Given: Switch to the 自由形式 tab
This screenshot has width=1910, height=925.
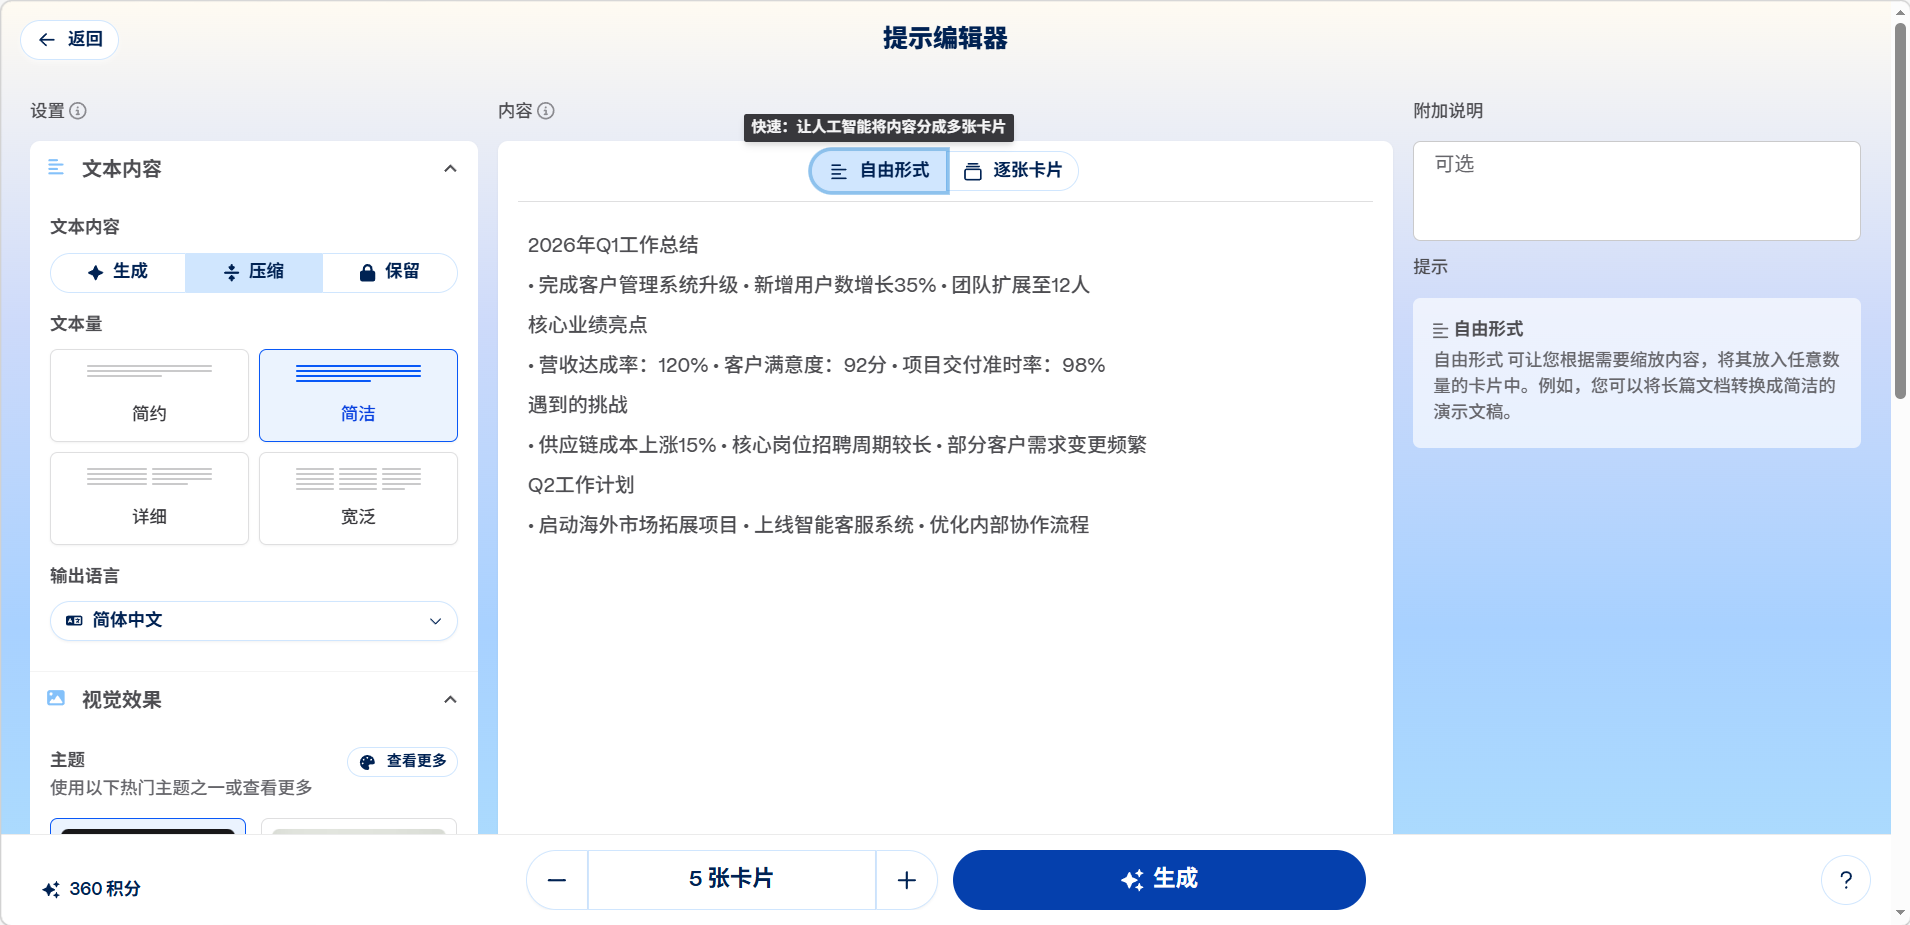Looking at the screenshot, I should (x=879, y=171).
